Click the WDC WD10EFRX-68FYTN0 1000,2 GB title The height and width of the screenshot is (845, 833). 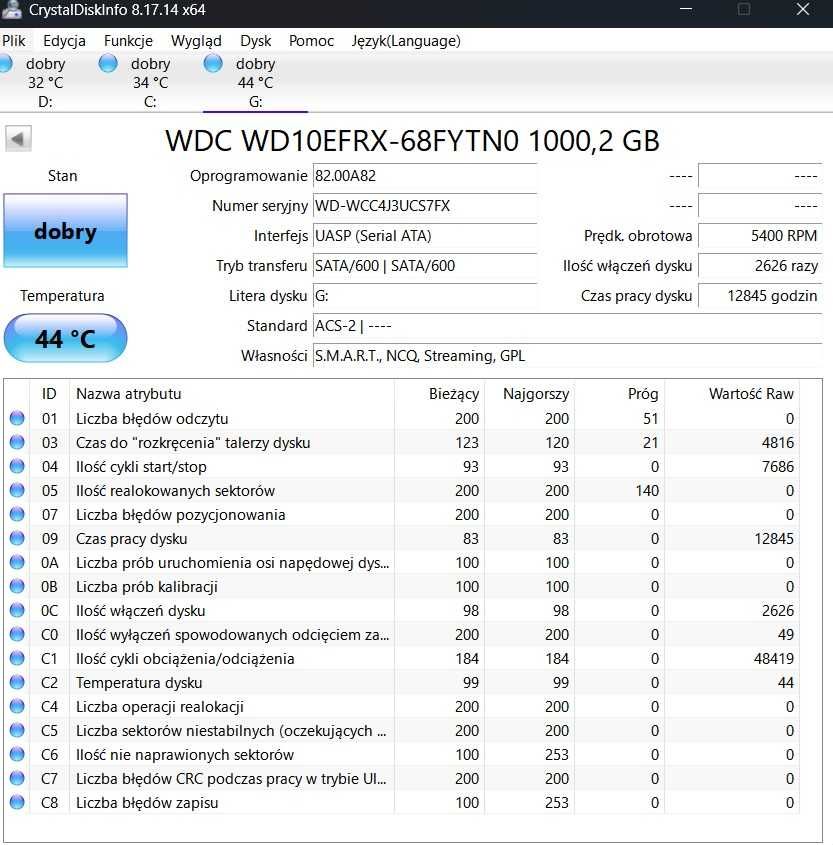(x=412, y=141)
